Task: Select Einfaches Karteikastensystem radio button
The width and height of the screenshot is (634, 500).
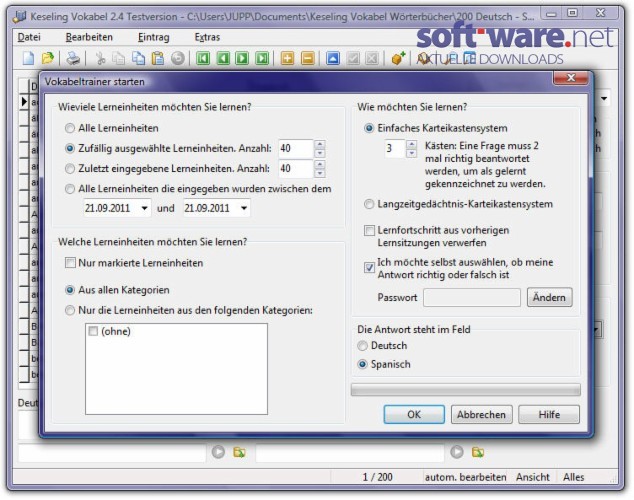Action: click(x=369, y=129)
